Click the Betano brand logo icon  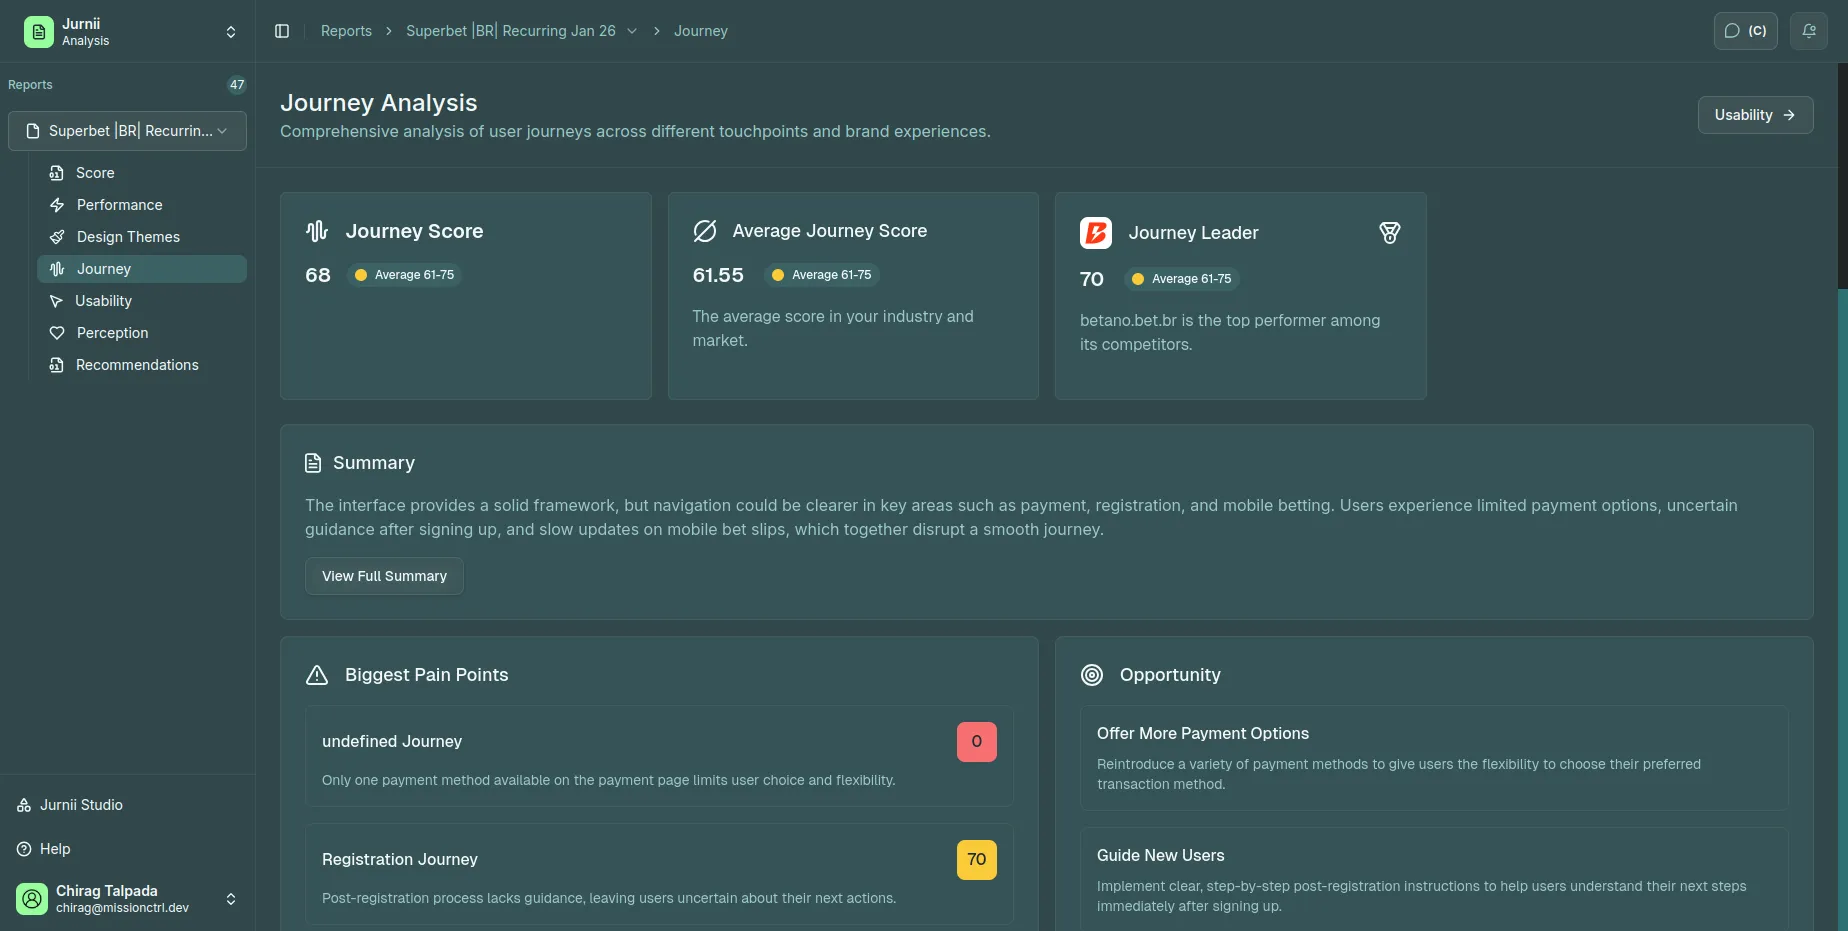point(1096,233)
